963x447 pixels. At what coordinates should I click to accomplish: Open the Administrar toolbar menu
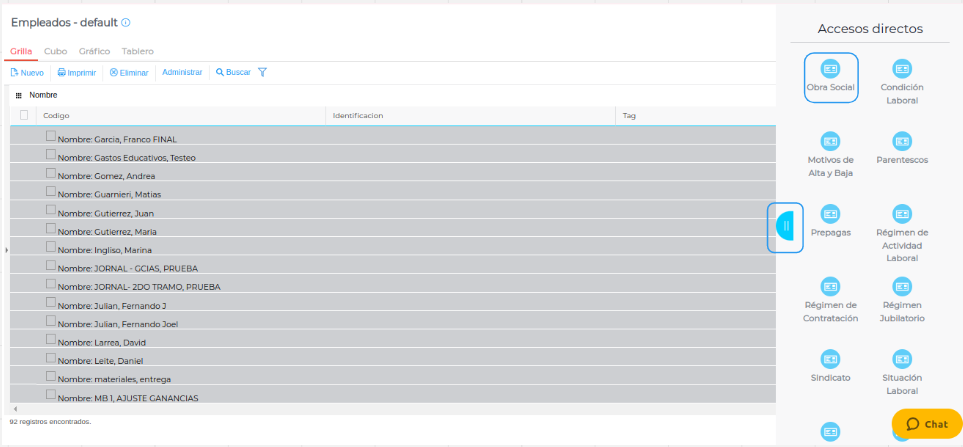[182, 72]
